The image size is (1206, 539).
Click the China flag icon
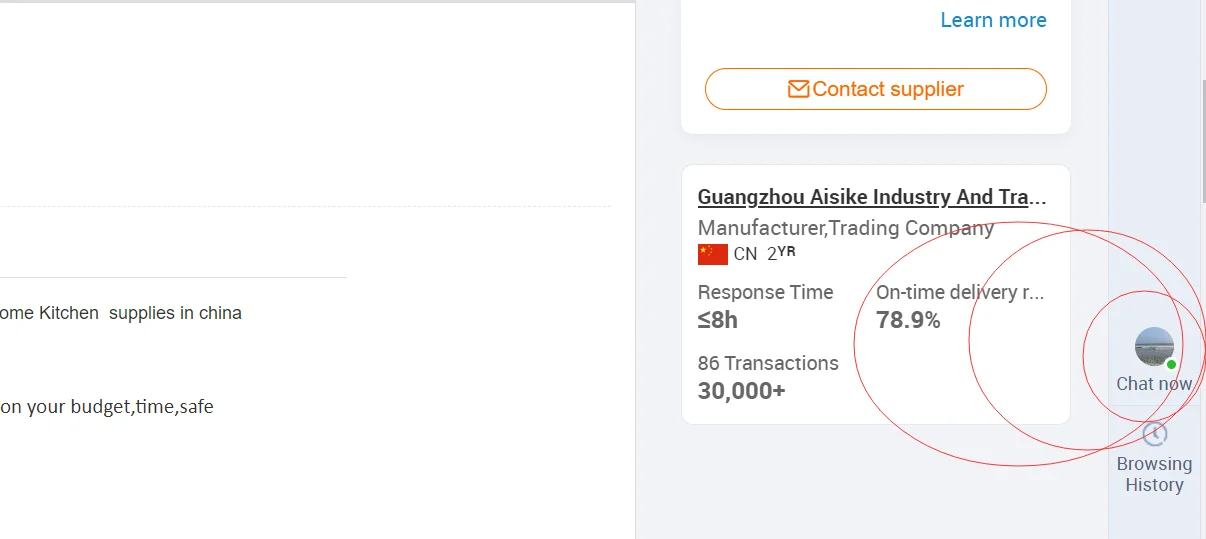click(x=712, y=254)
